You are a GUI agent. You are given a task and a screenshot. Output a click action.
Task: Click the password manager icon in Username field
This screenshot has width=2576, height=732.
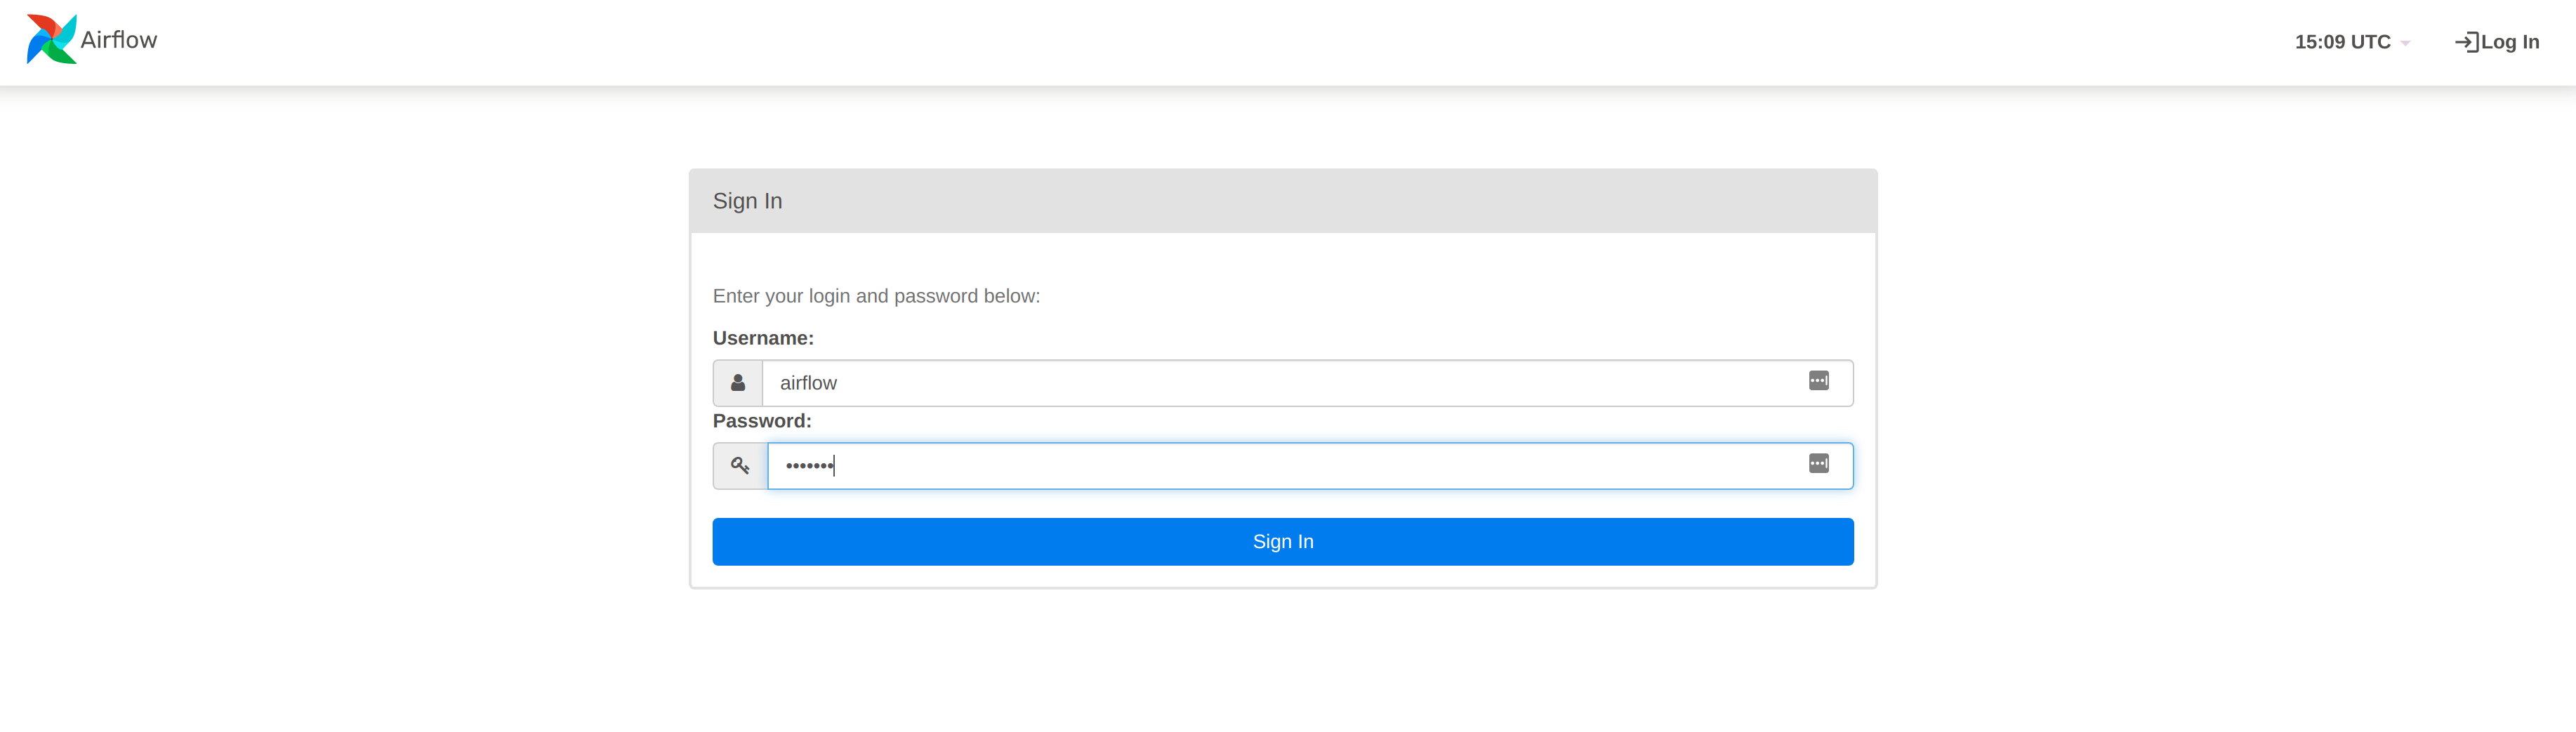click(1818, 381)
